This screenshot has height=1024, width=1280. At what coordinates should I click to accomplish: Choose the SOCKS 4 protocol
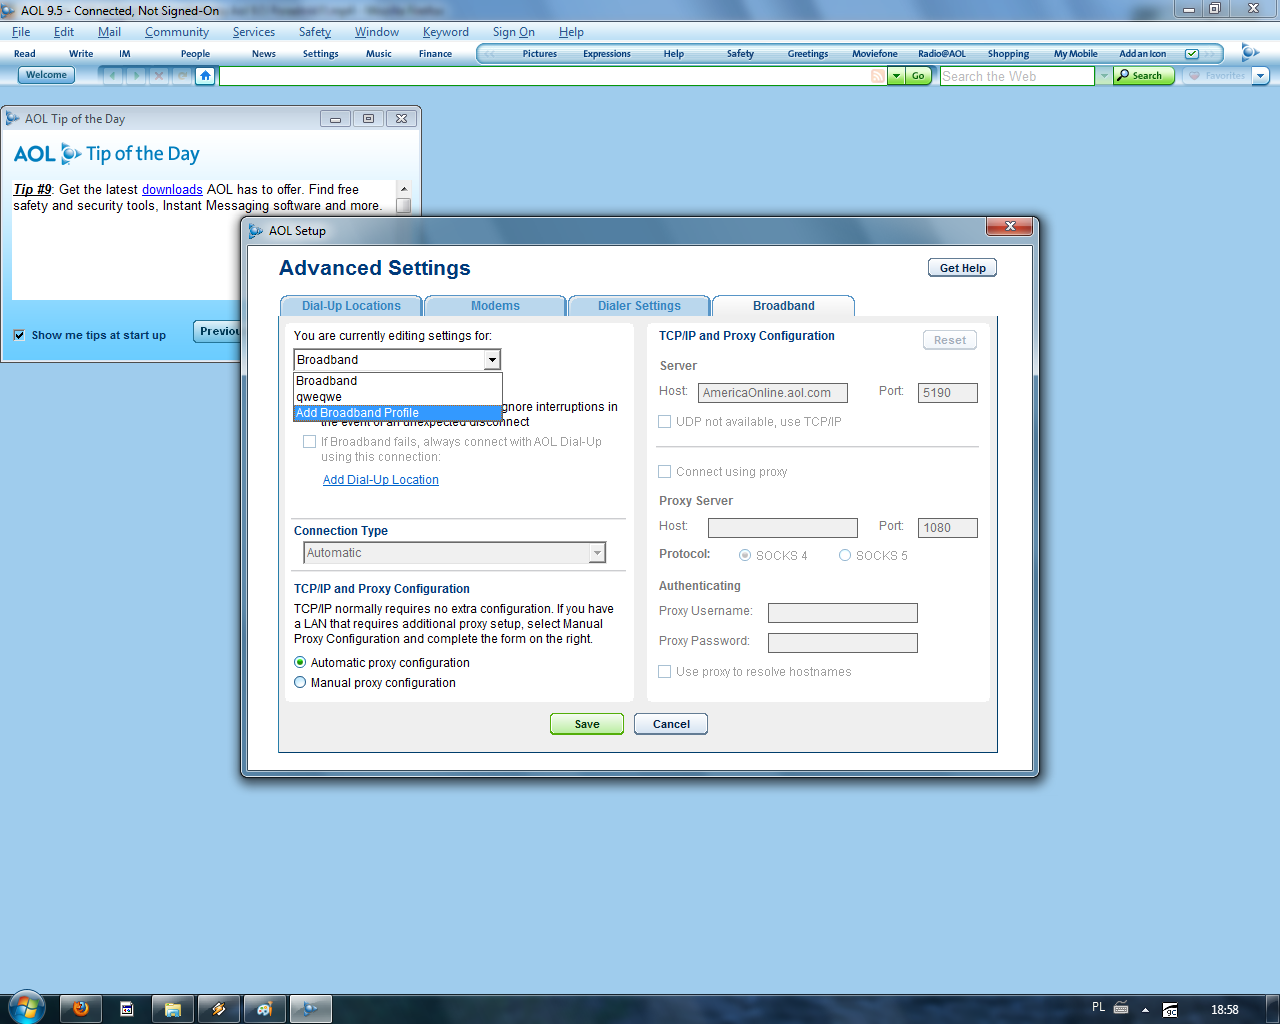click(745, 555)
